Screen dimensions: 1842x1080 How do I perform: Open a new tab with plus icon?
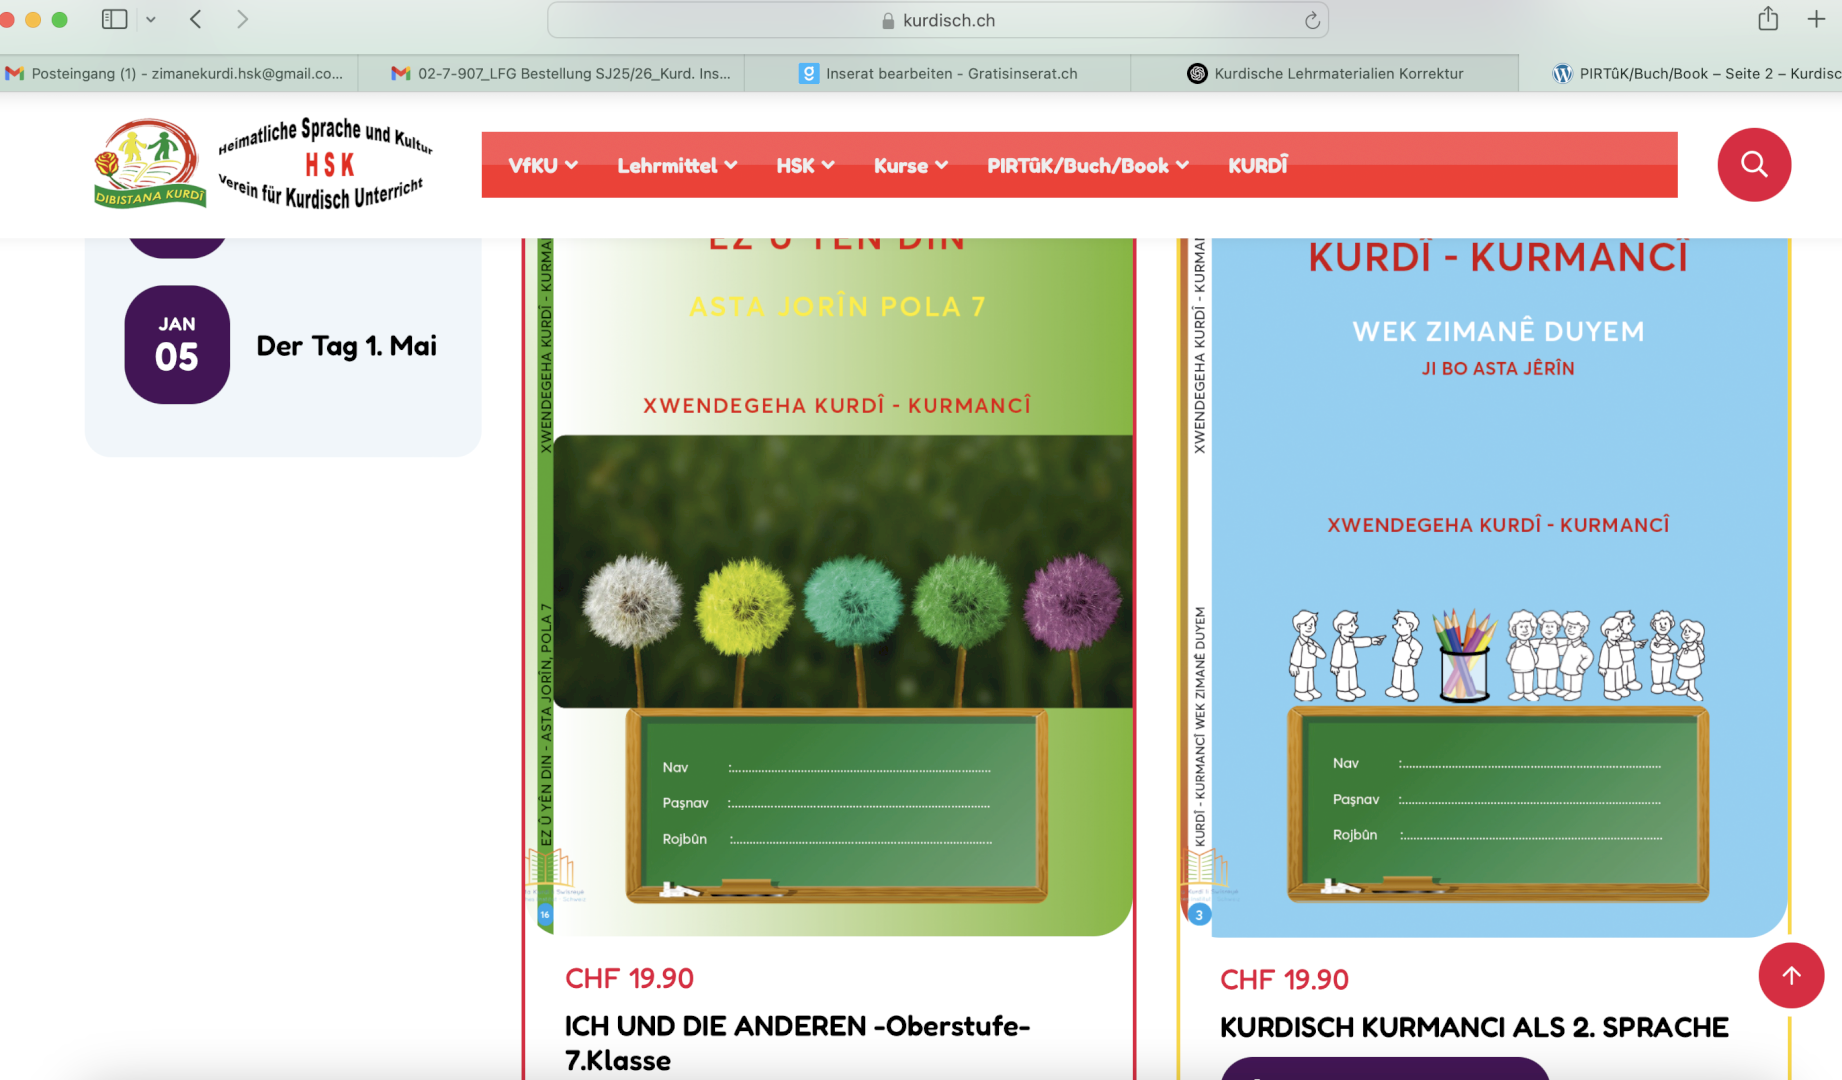(1816, 19)
